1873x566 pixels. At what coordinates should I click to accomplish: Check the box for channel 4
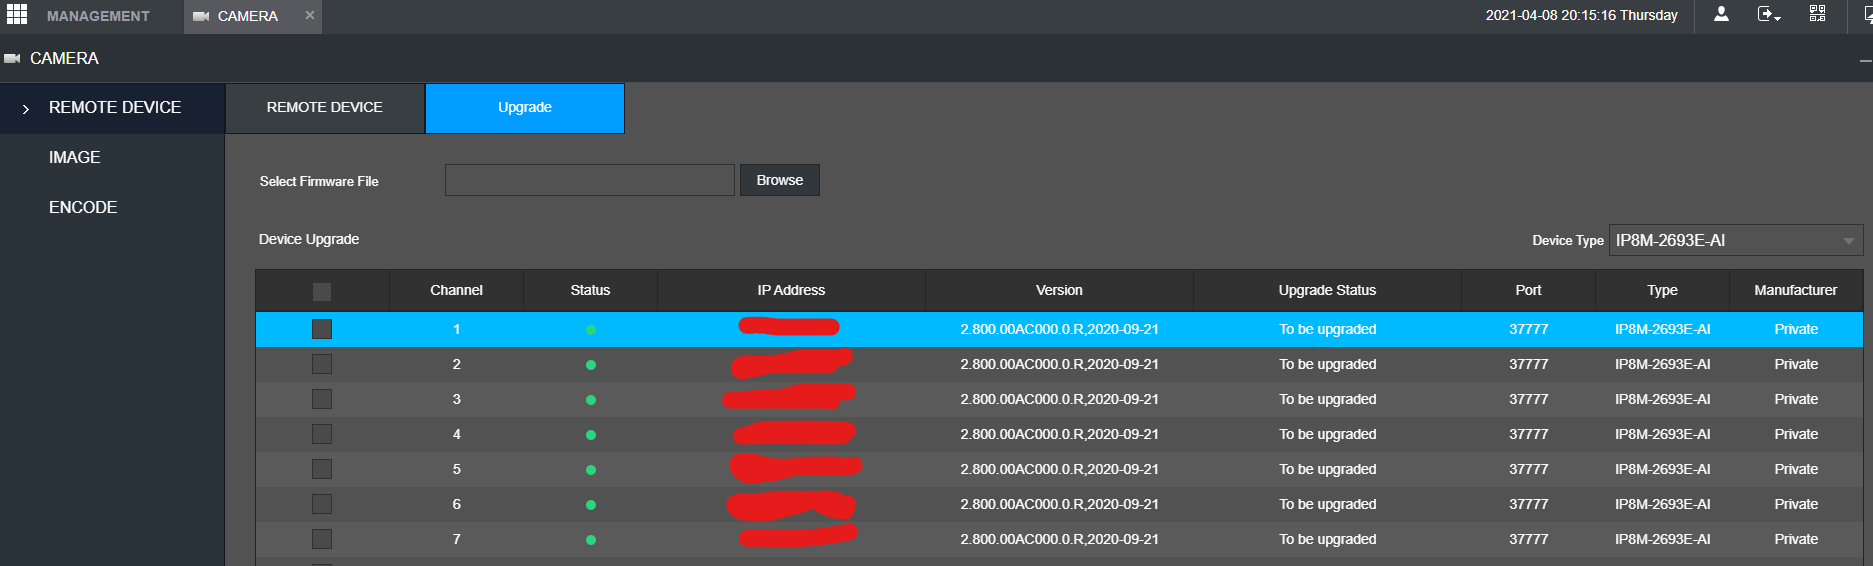[322, 434]
